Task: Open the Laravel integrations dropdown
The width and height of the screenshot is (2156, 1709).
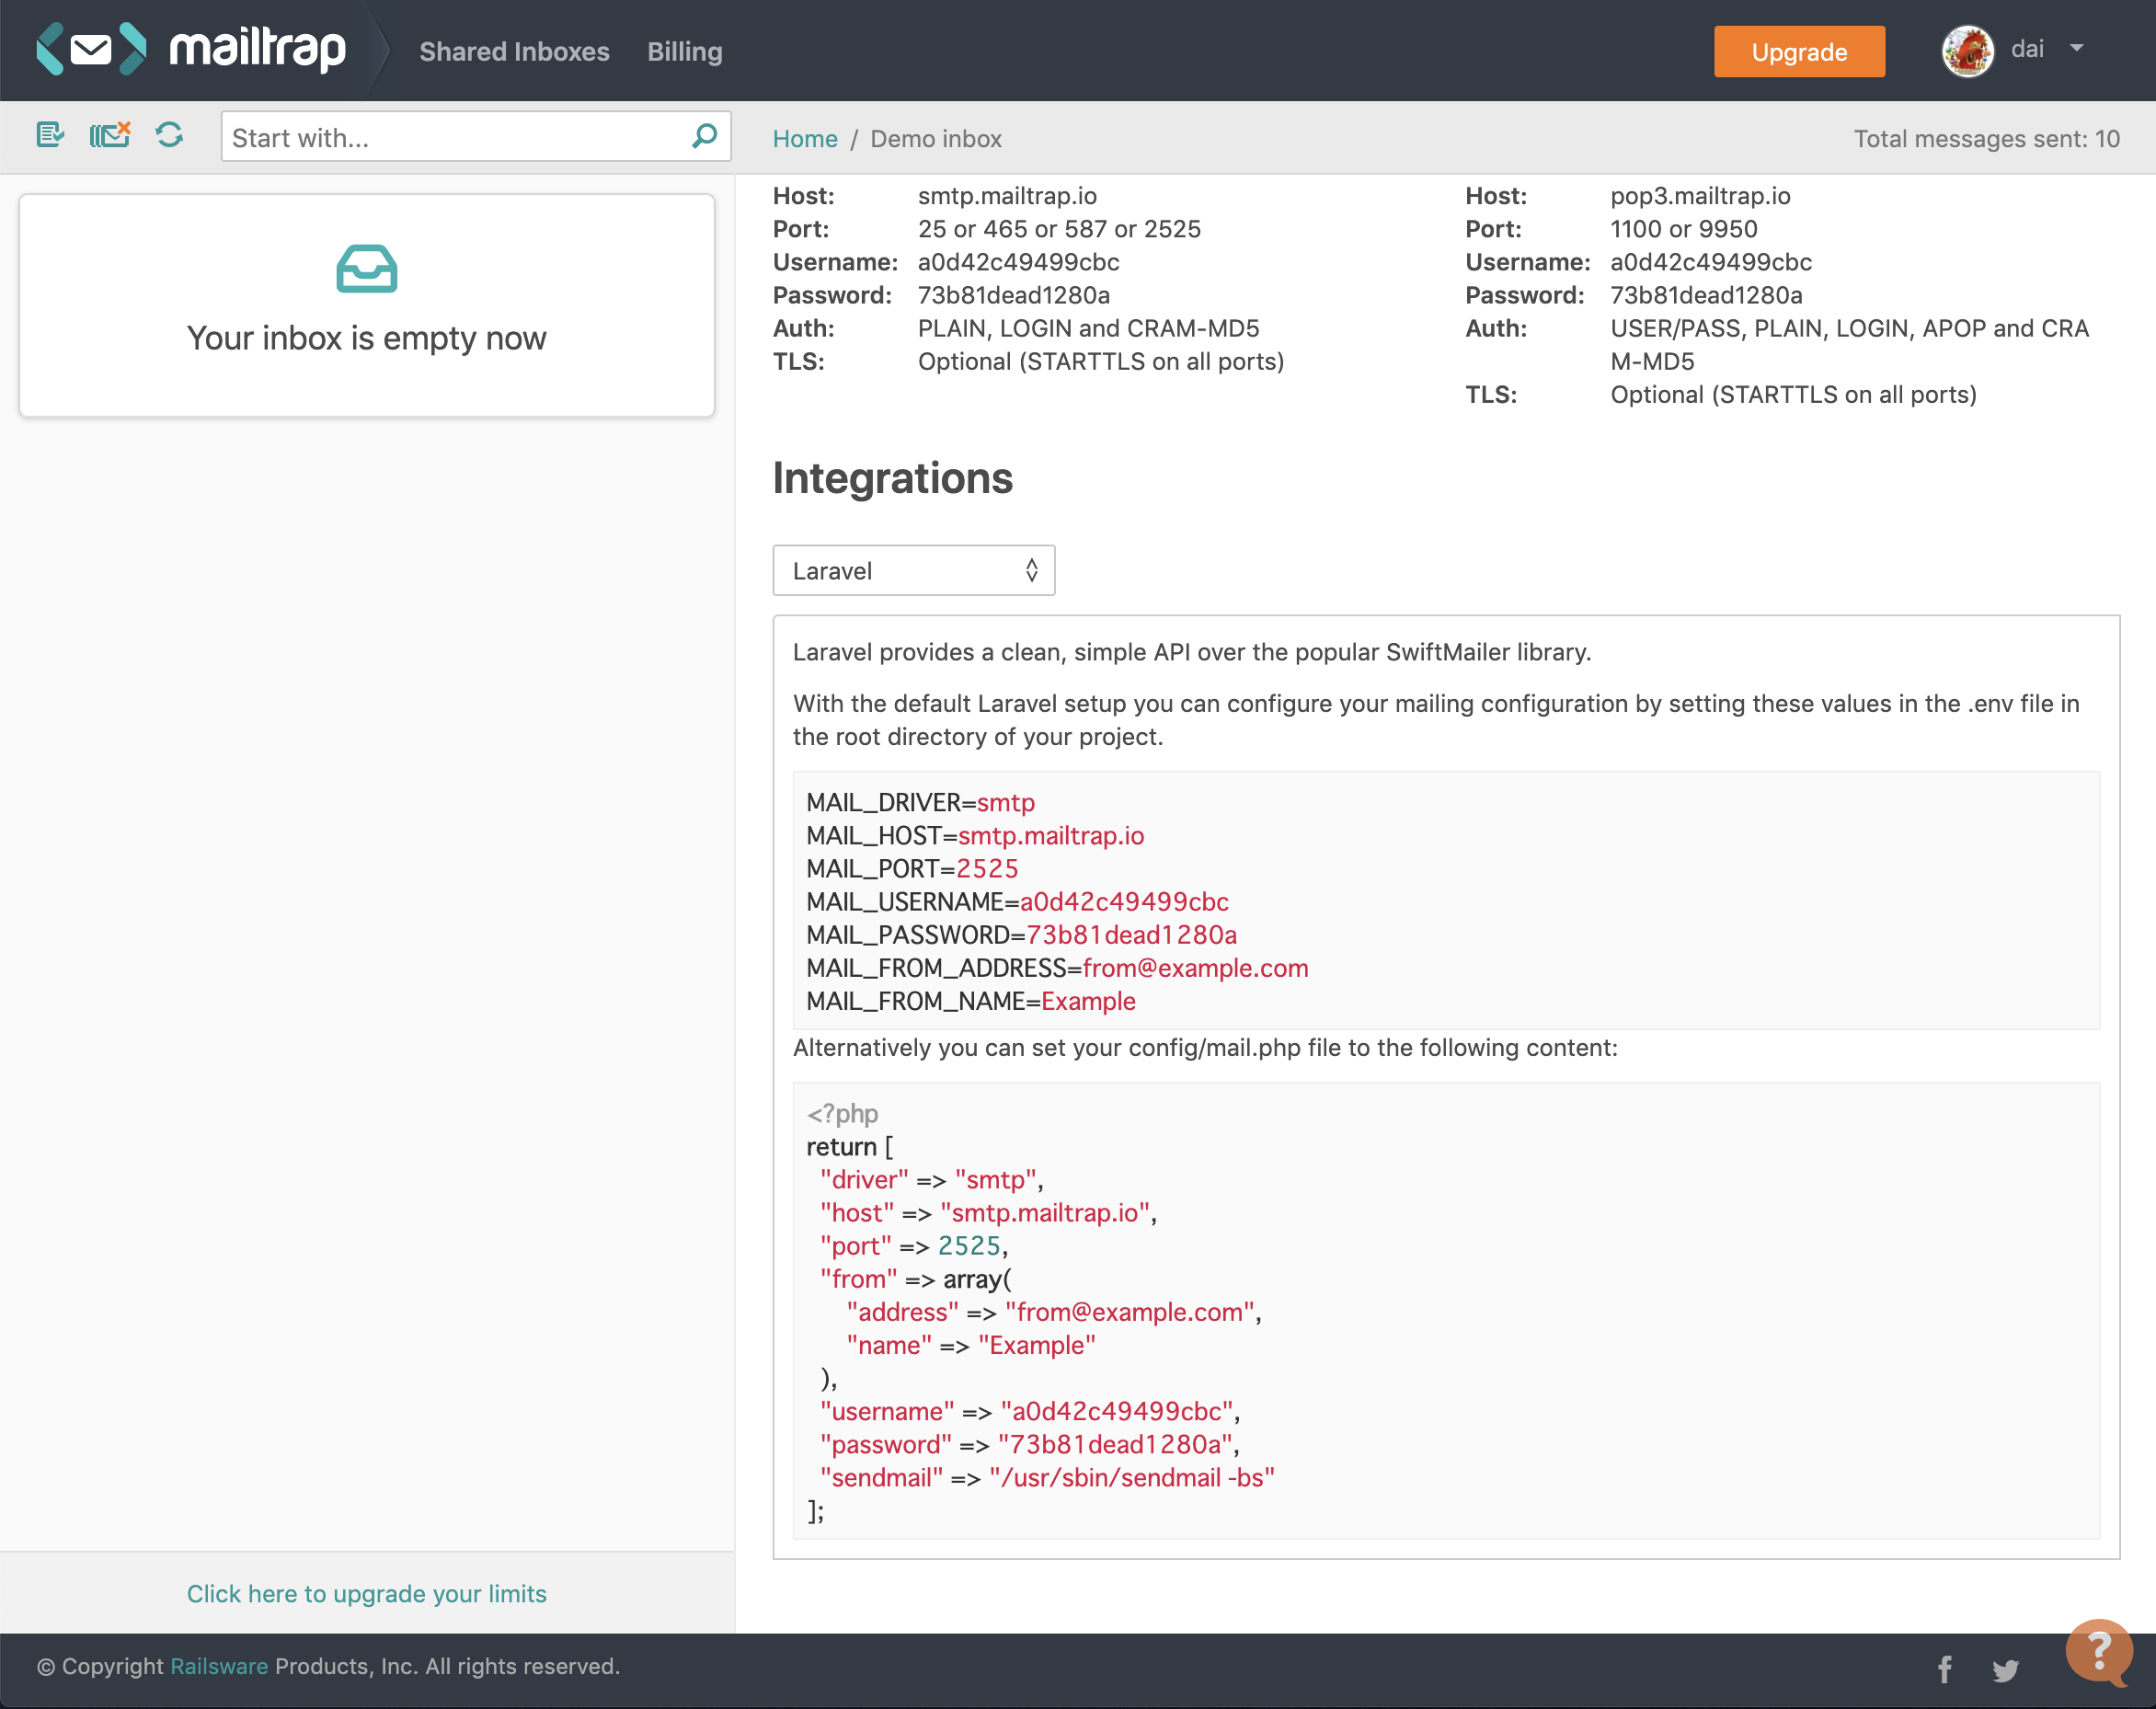Action: [913, 571]
